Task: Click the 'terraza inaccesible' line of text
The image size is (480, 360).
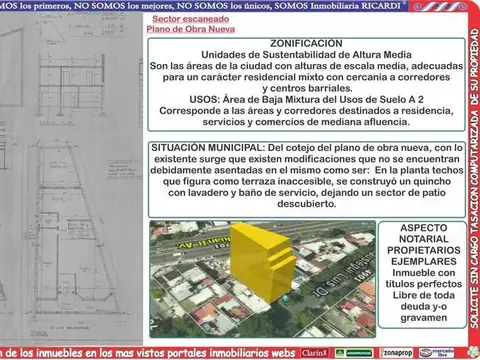Action: pos(307,181)
